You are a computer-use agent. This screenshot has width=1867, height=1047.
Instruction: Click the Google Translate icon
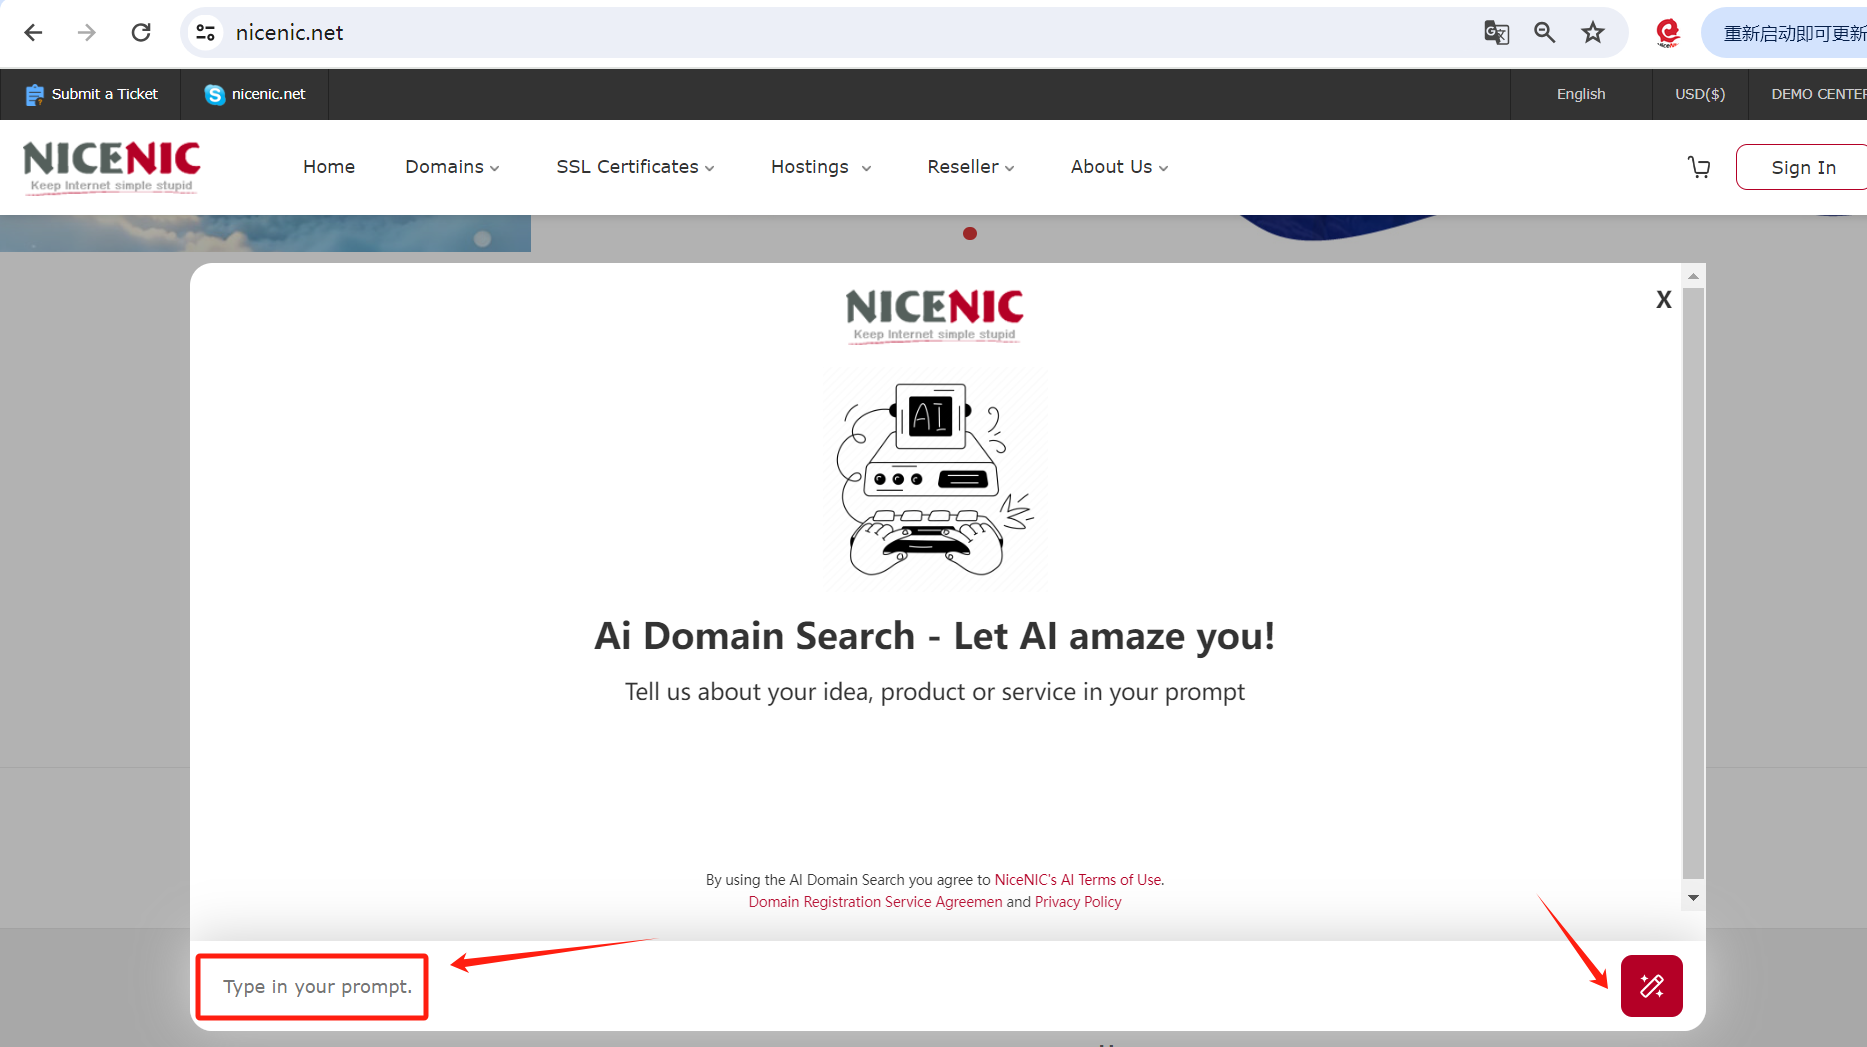point(1496,33)
